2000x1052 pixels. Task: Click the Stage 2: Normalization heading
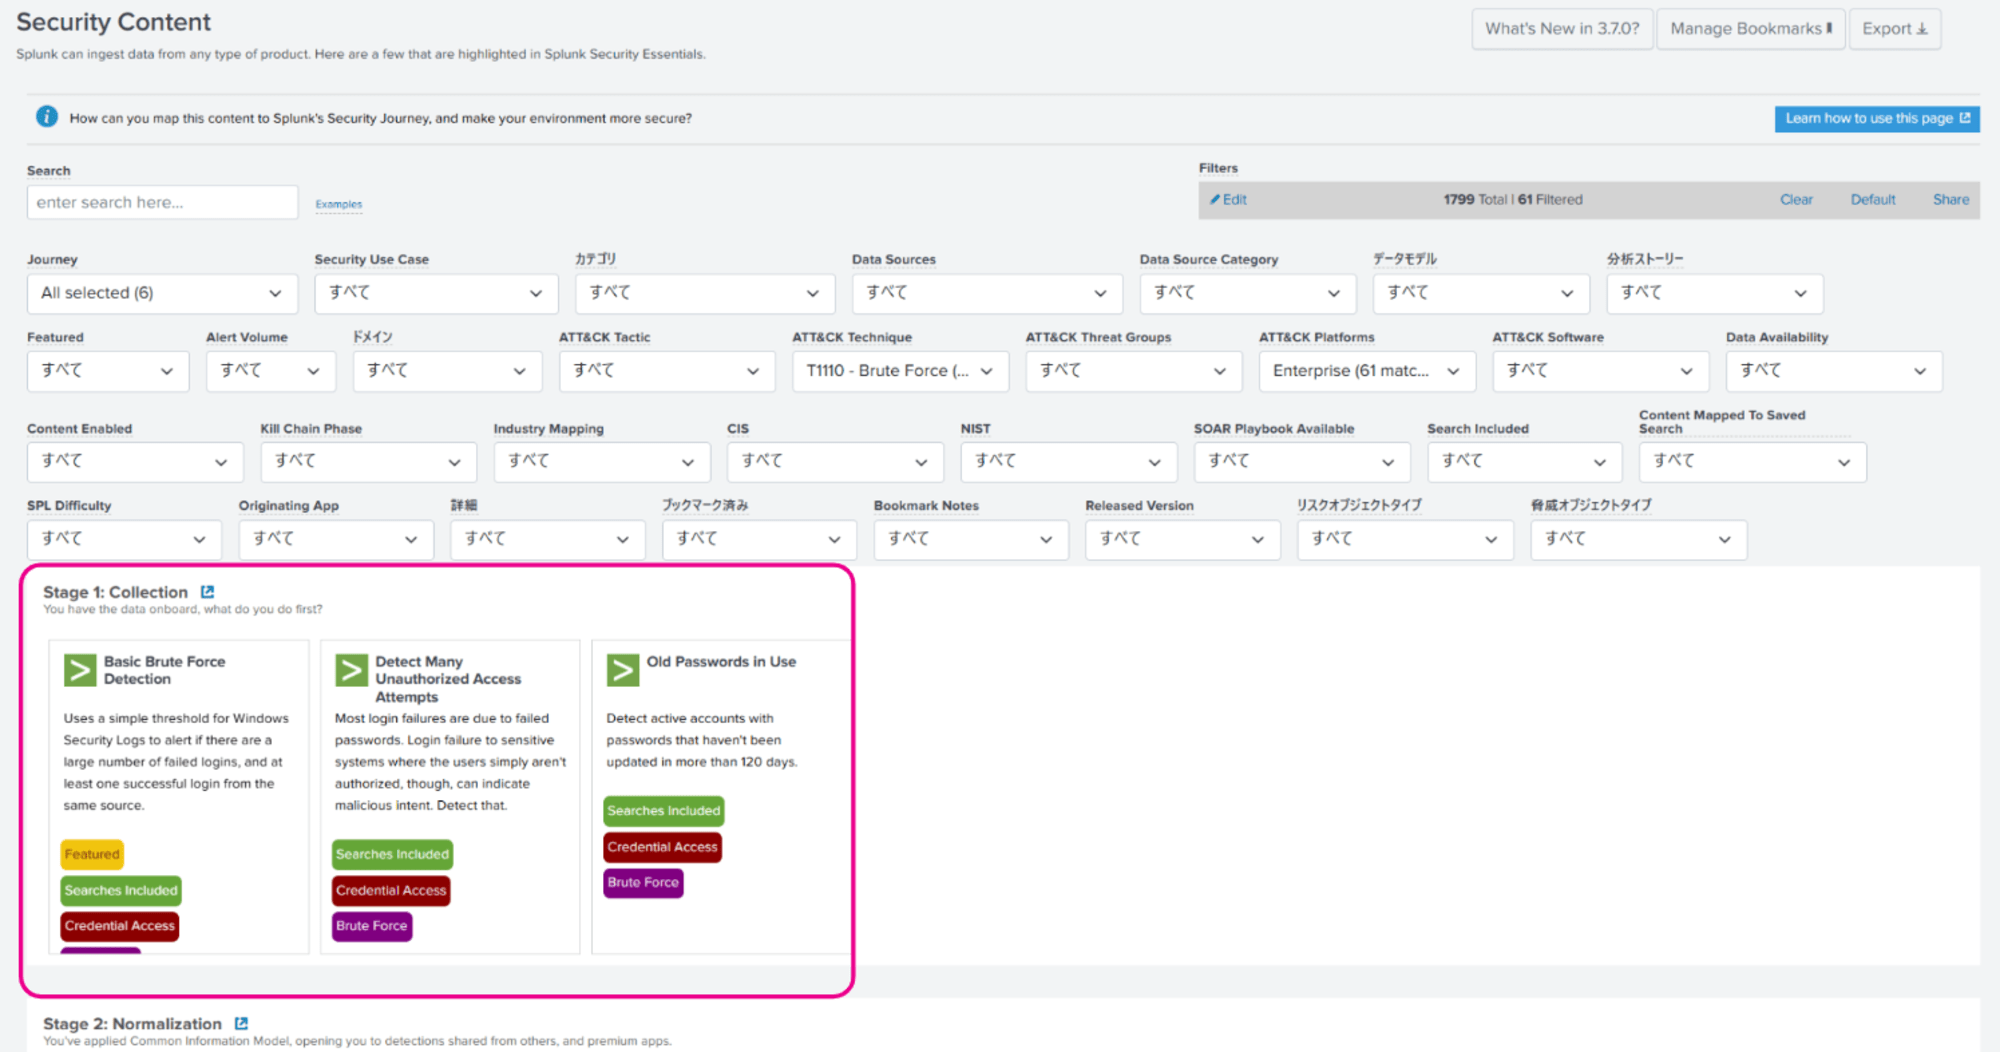(x=132, y=1023)
